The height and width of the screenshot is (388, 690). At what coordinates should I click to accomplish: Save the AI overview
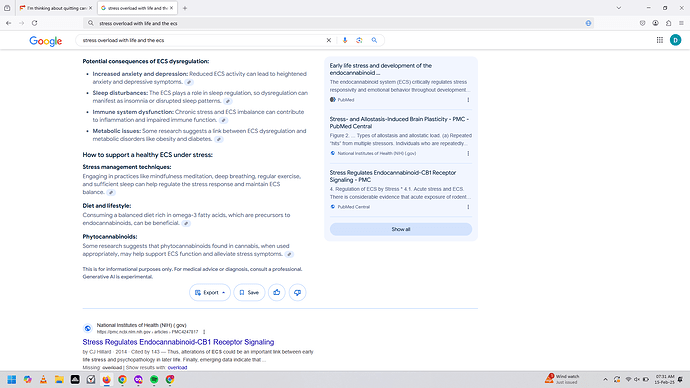tap(249, 293)
